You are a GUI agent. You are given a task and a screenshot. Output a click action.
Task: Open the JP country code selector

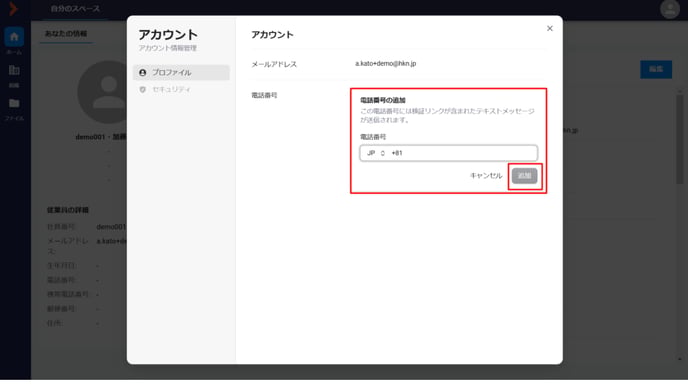376,153
